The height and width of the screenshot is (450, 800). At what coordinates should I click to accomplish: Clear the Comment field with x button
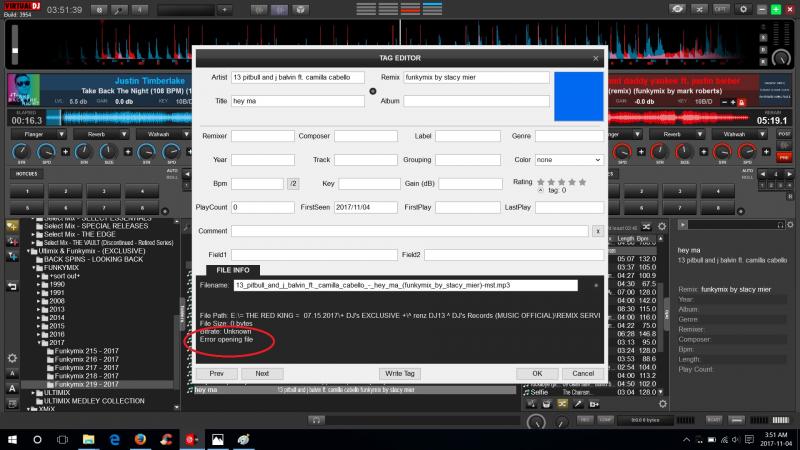tap(597, 231)
